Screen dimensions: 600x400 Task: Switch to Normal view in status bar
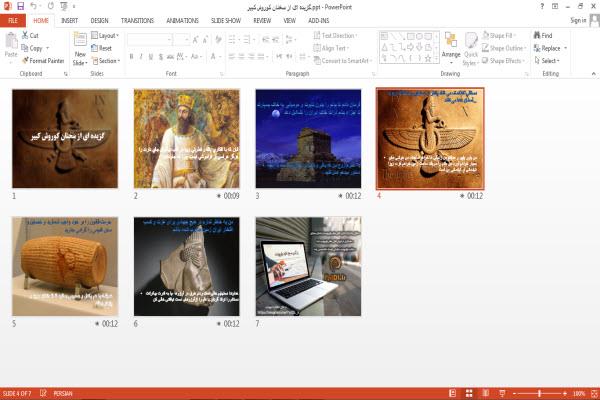click(452, 393)
